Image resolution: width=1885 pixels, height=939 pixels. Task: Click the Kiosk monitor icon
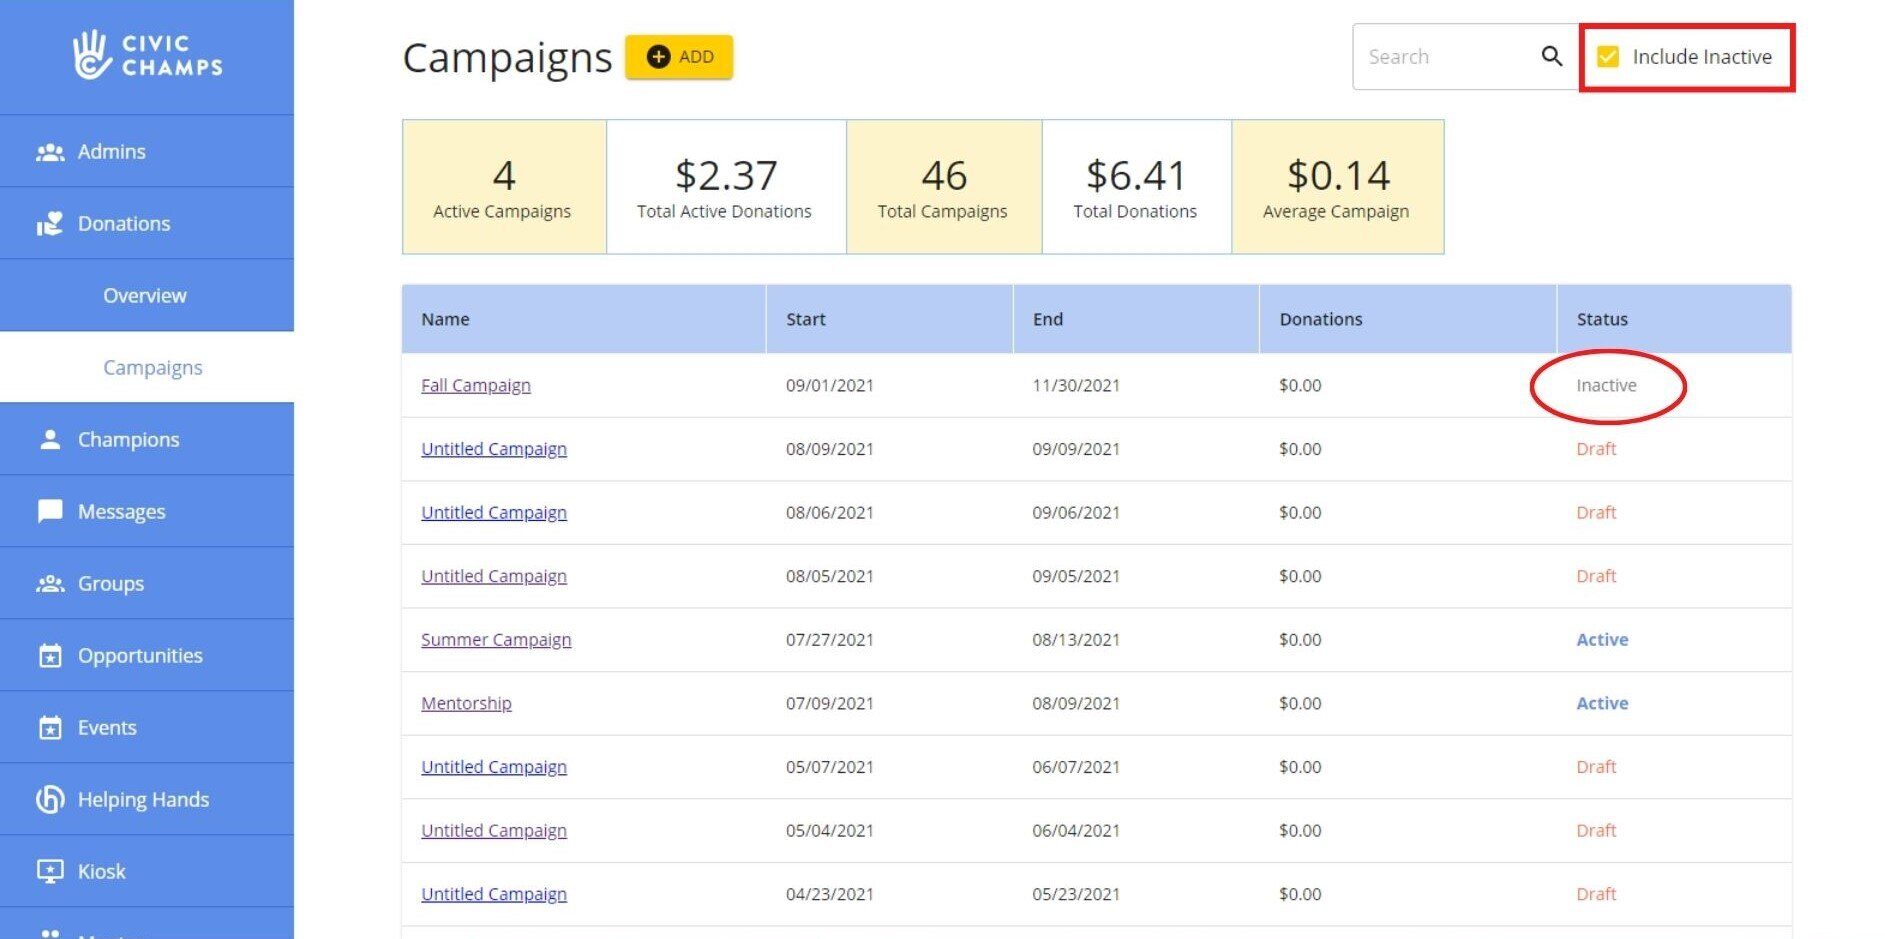(x=50, y=872)
